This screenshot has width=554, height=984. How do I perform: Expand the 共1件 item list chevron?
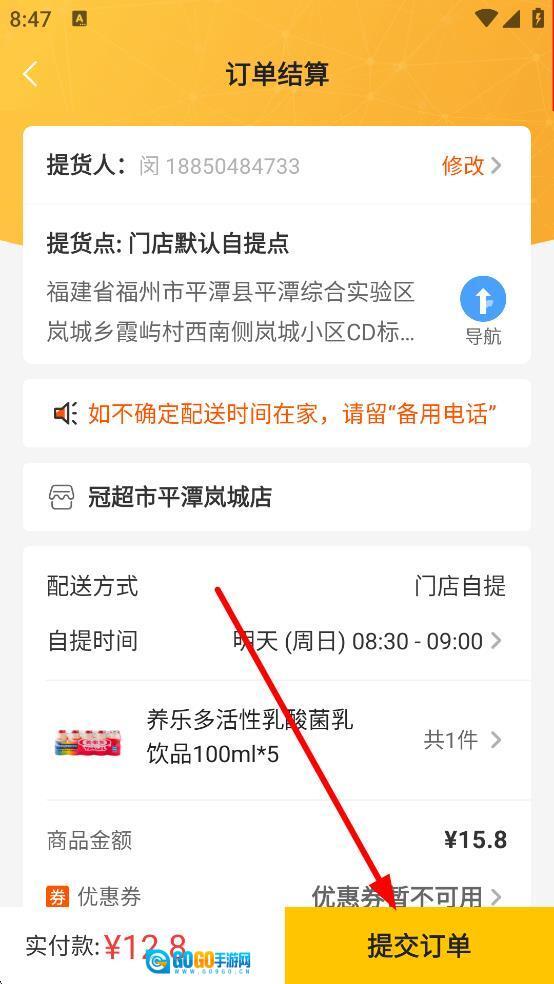496,740
